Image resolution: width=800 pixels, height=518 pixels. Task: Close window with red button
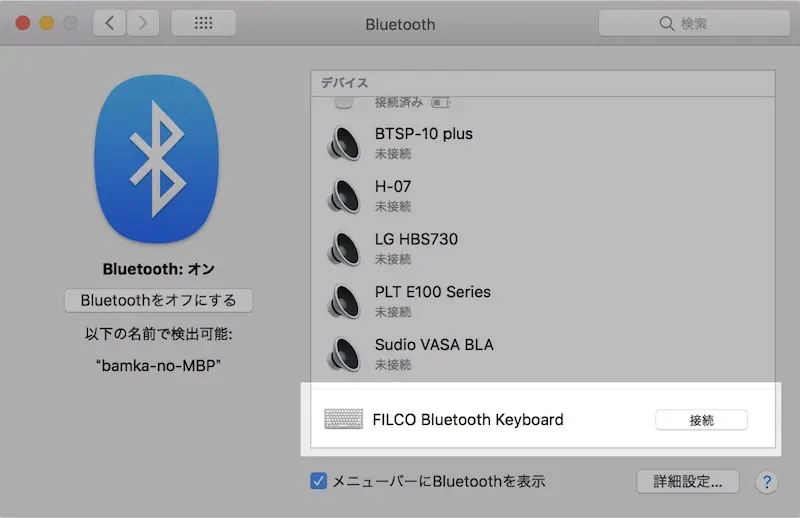point(23,23)
